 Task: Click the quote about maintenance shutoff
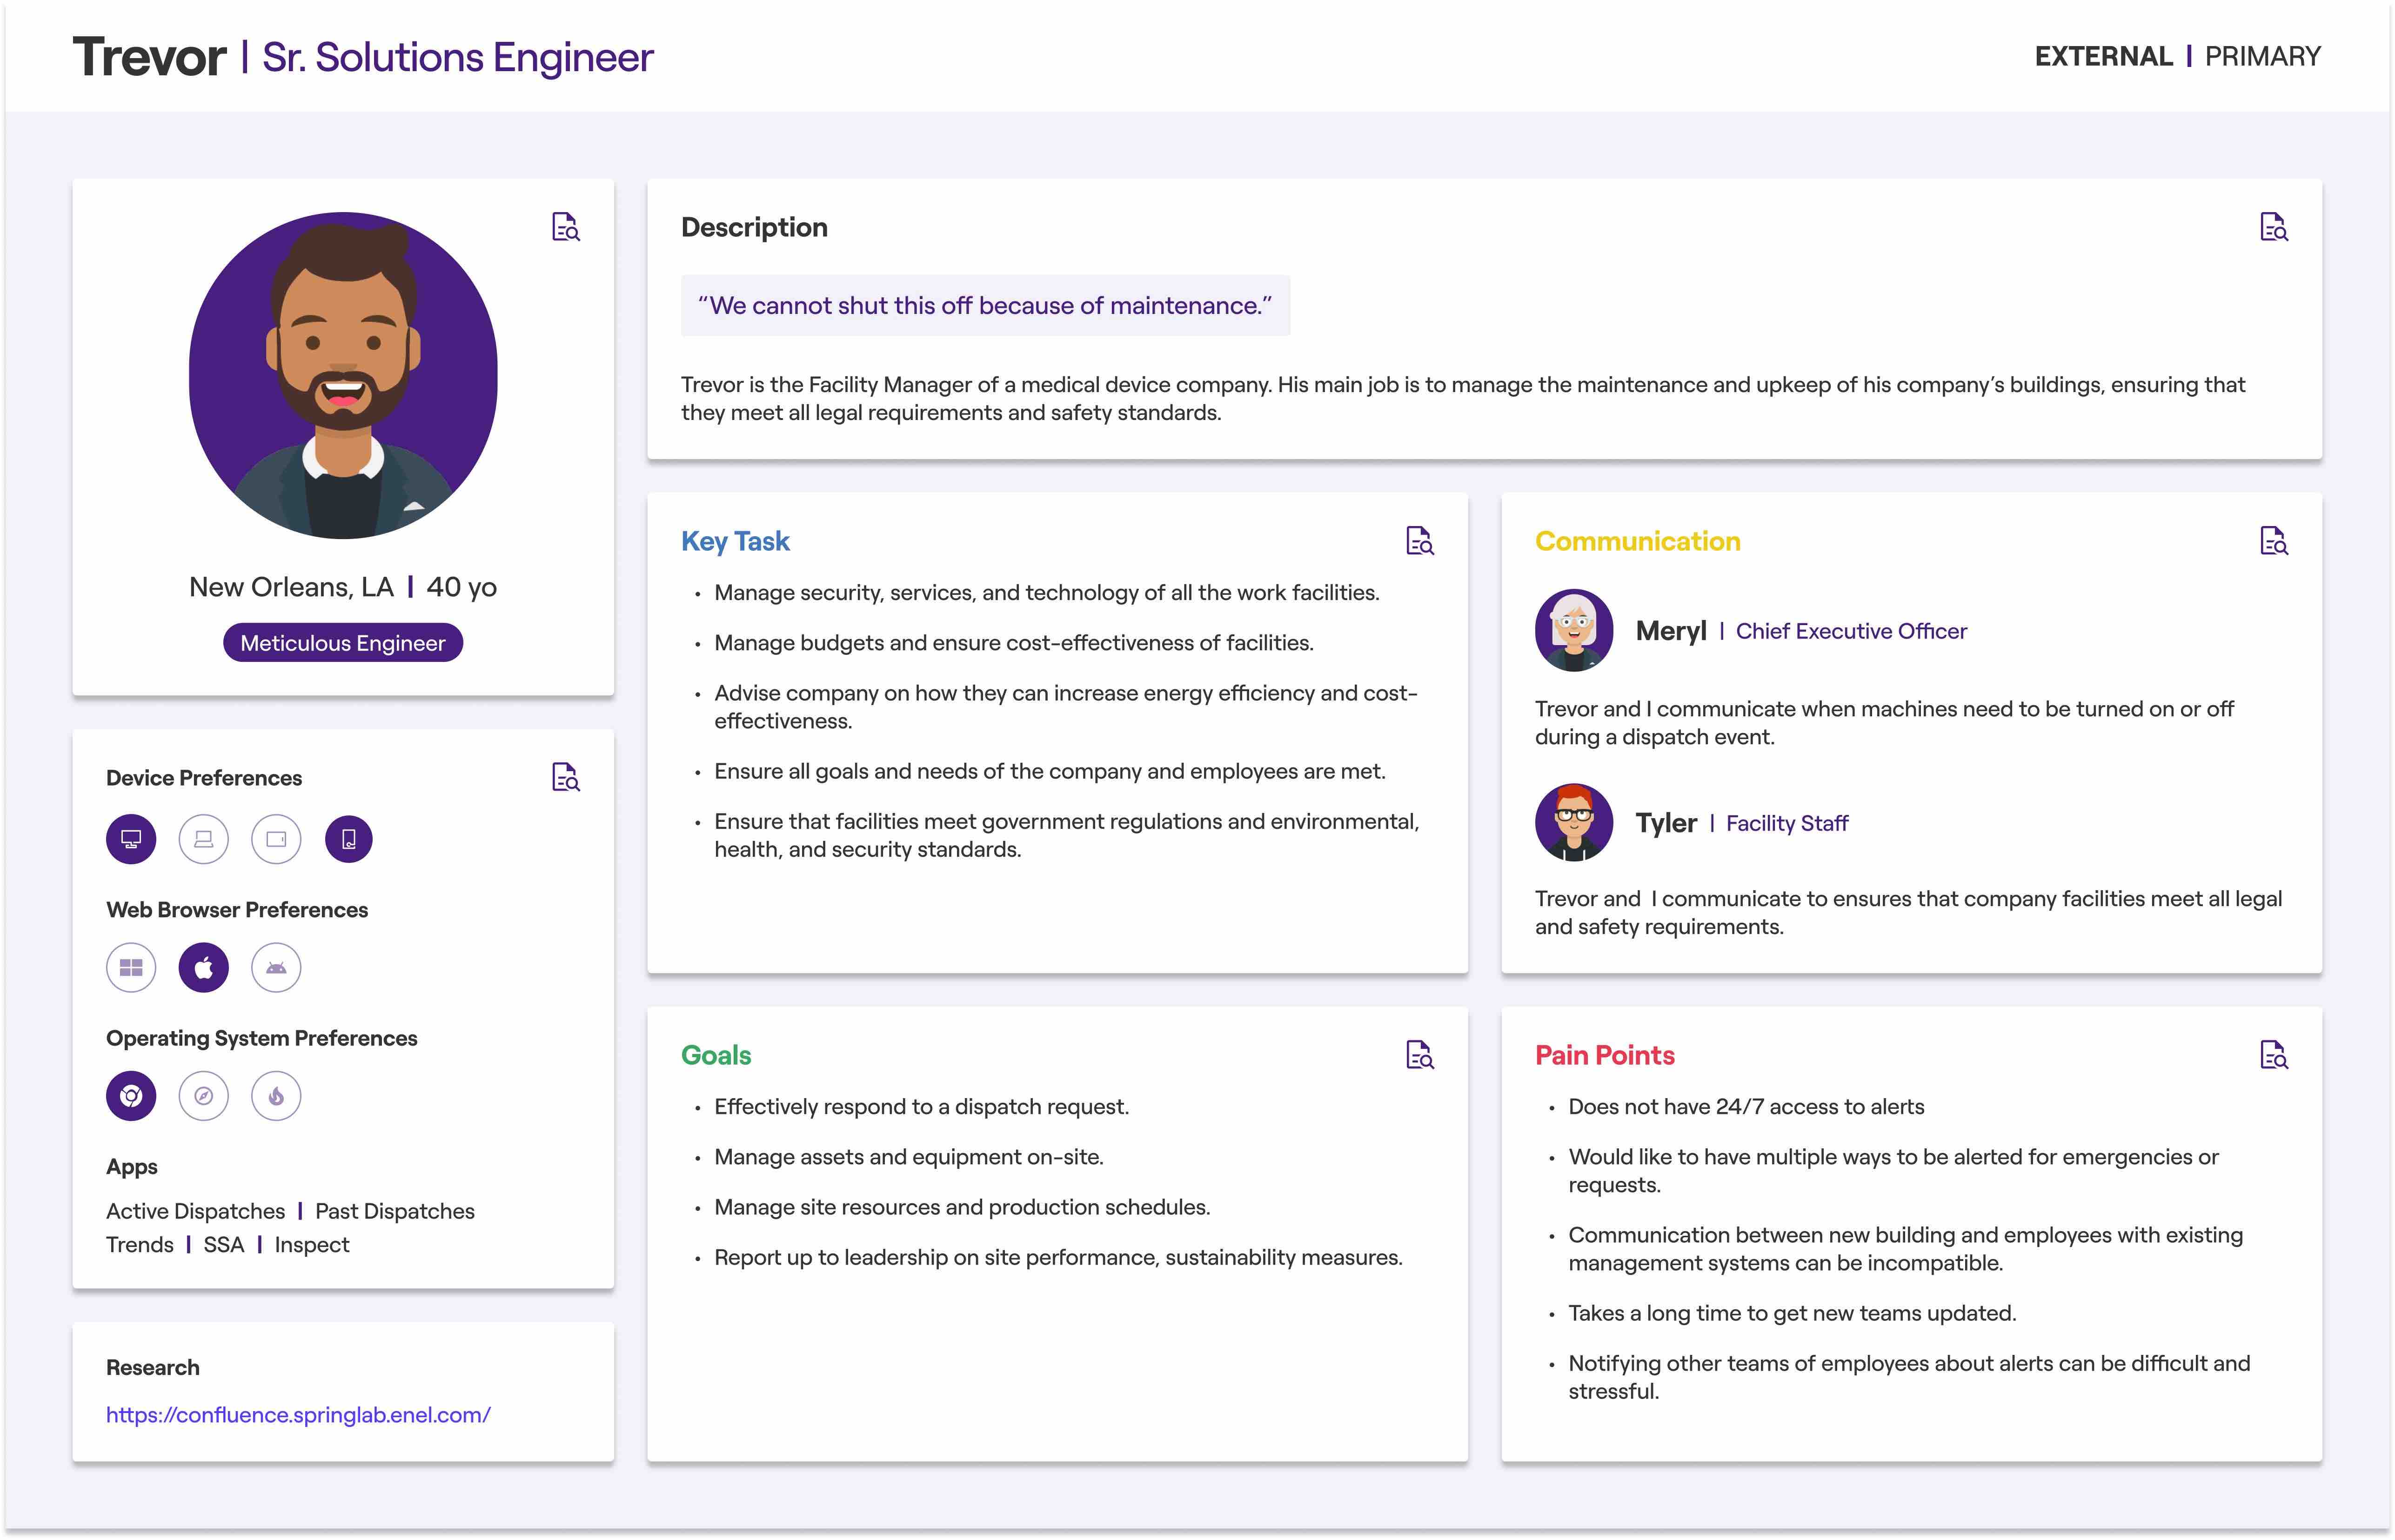985,305
